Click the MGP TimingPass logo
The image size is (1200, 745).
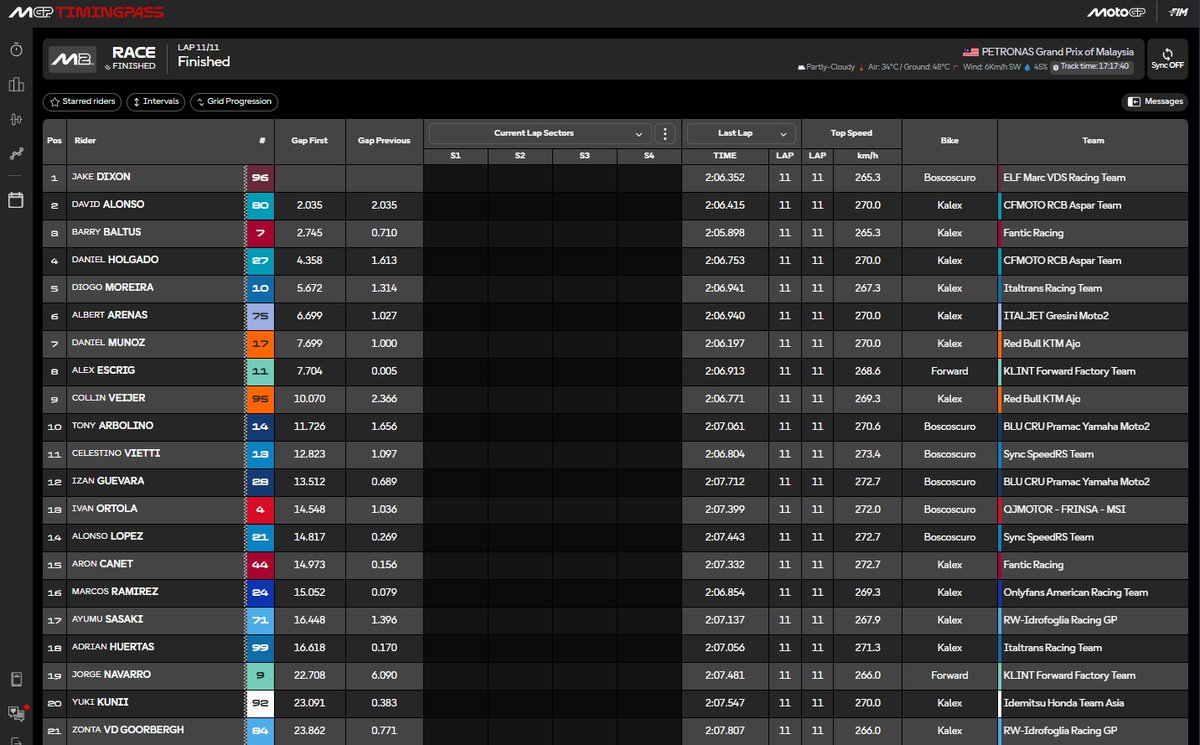[85, 12]
